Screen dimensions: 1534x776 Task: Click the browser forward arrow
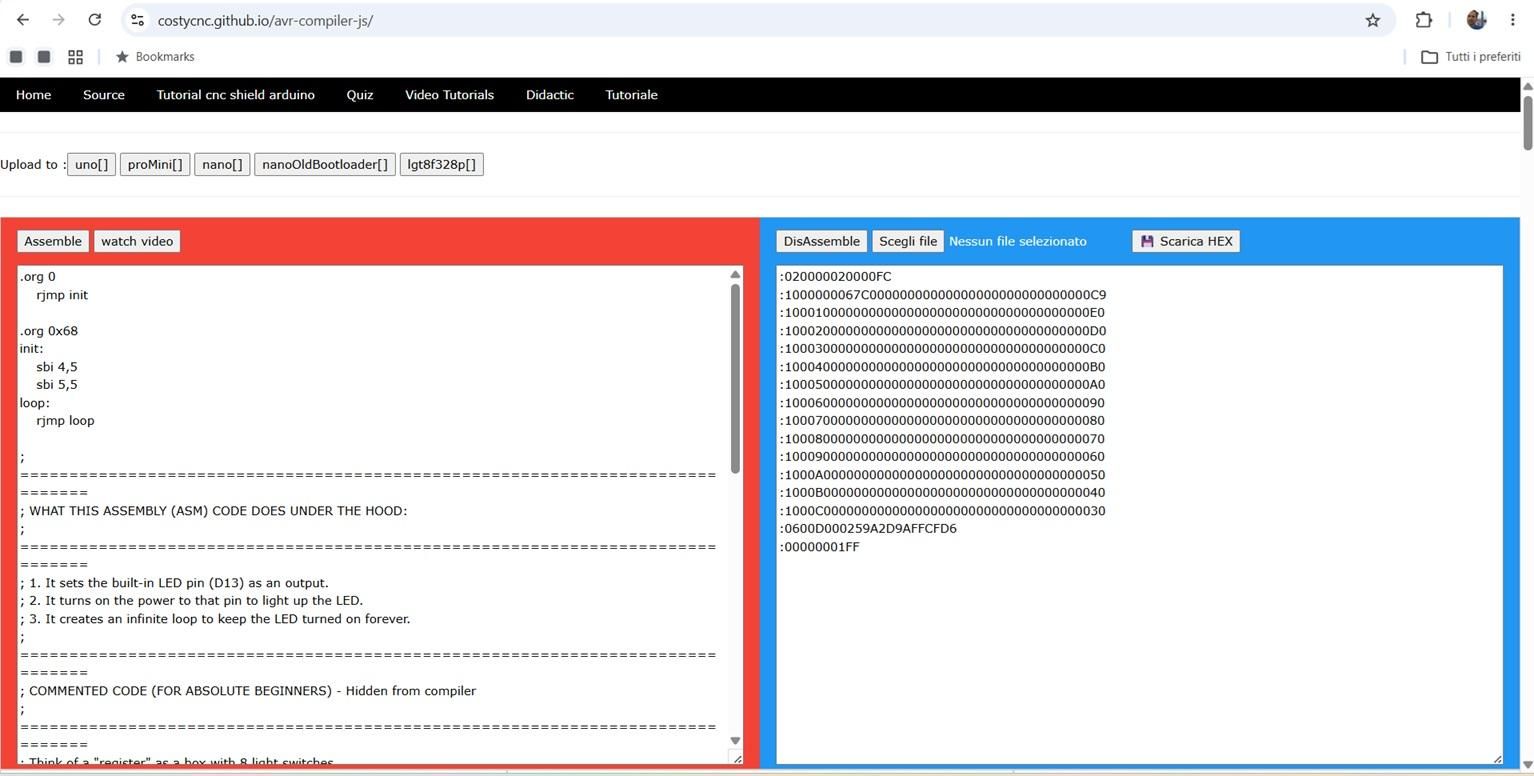58,20
